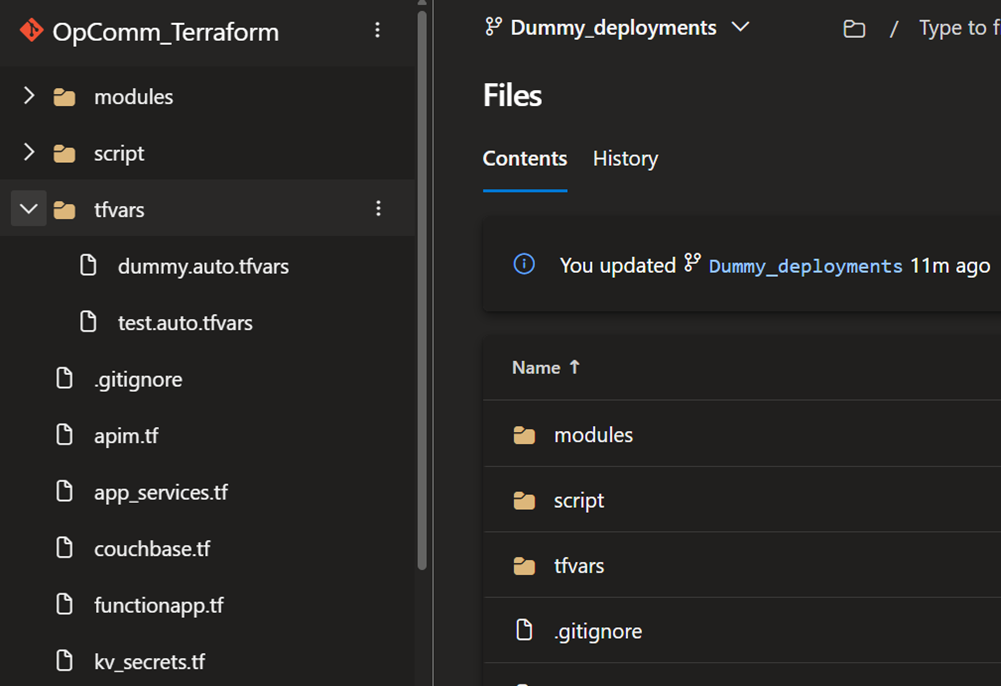Open tfvars folder from the file list

[579, 566]
